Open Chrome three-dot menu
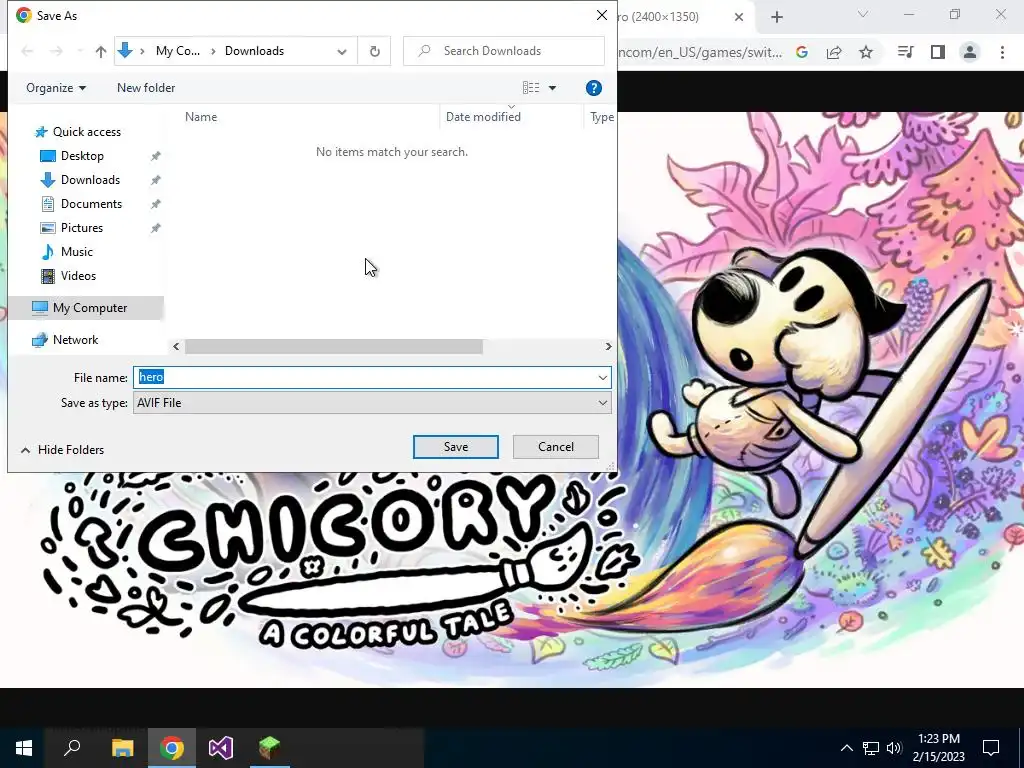Viewport: 1024px width, 768px height. tap(1002, 52)
